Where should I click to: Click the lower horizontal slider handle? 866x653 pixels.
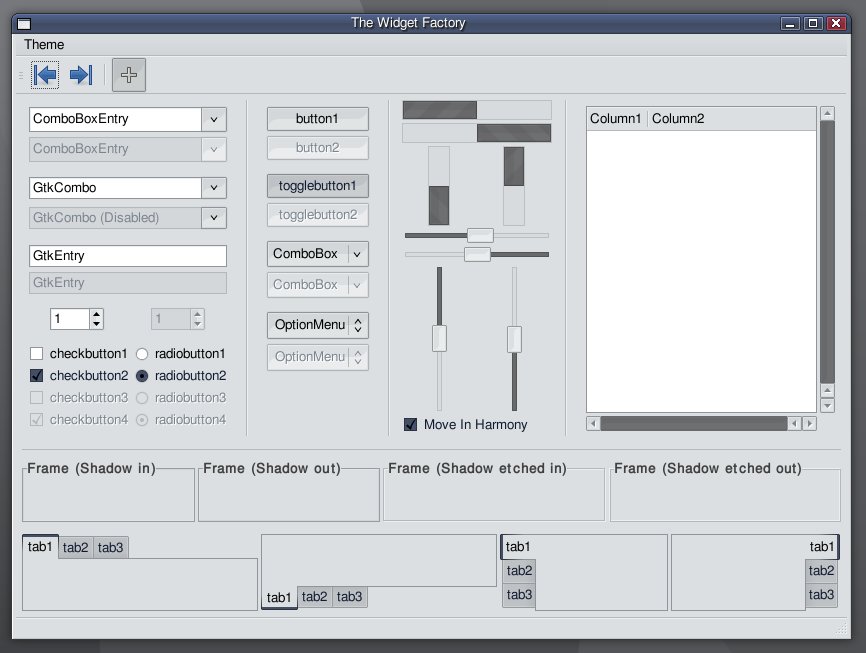[x=477, y=255]
